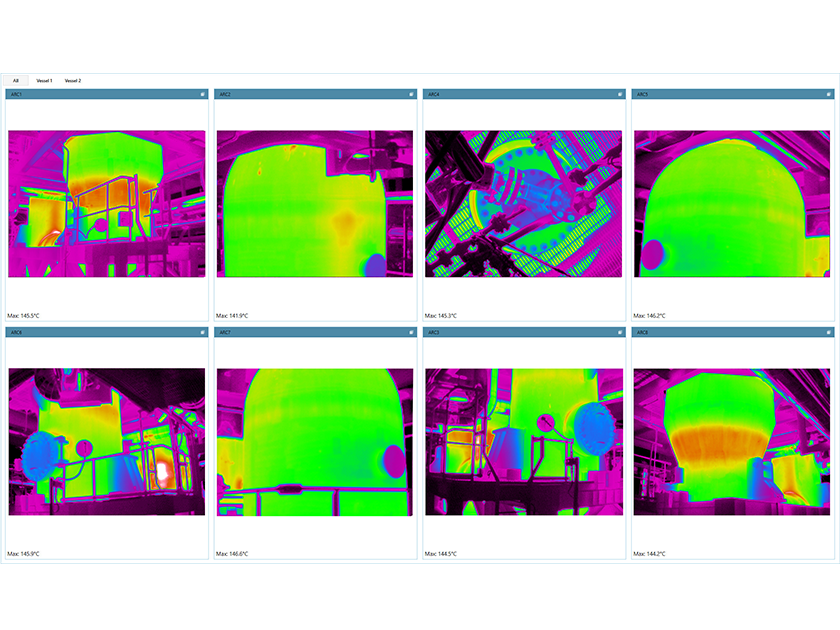Image resolution: width=840 pixels, height=630 pixels.
Task: Click the popout icon on the ARC1 panel header
Action: [202, 92]
